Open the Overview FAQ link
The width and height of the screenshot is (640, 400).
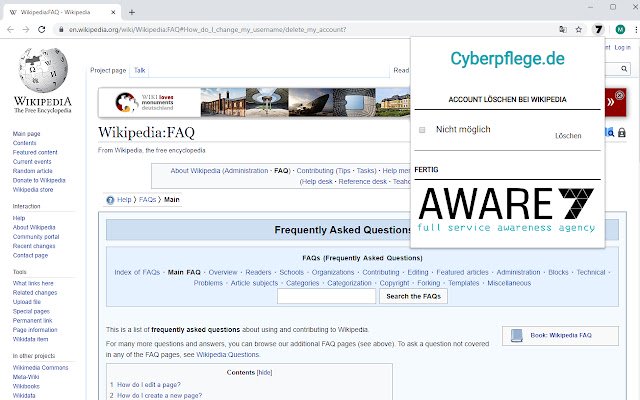(223, 272)
